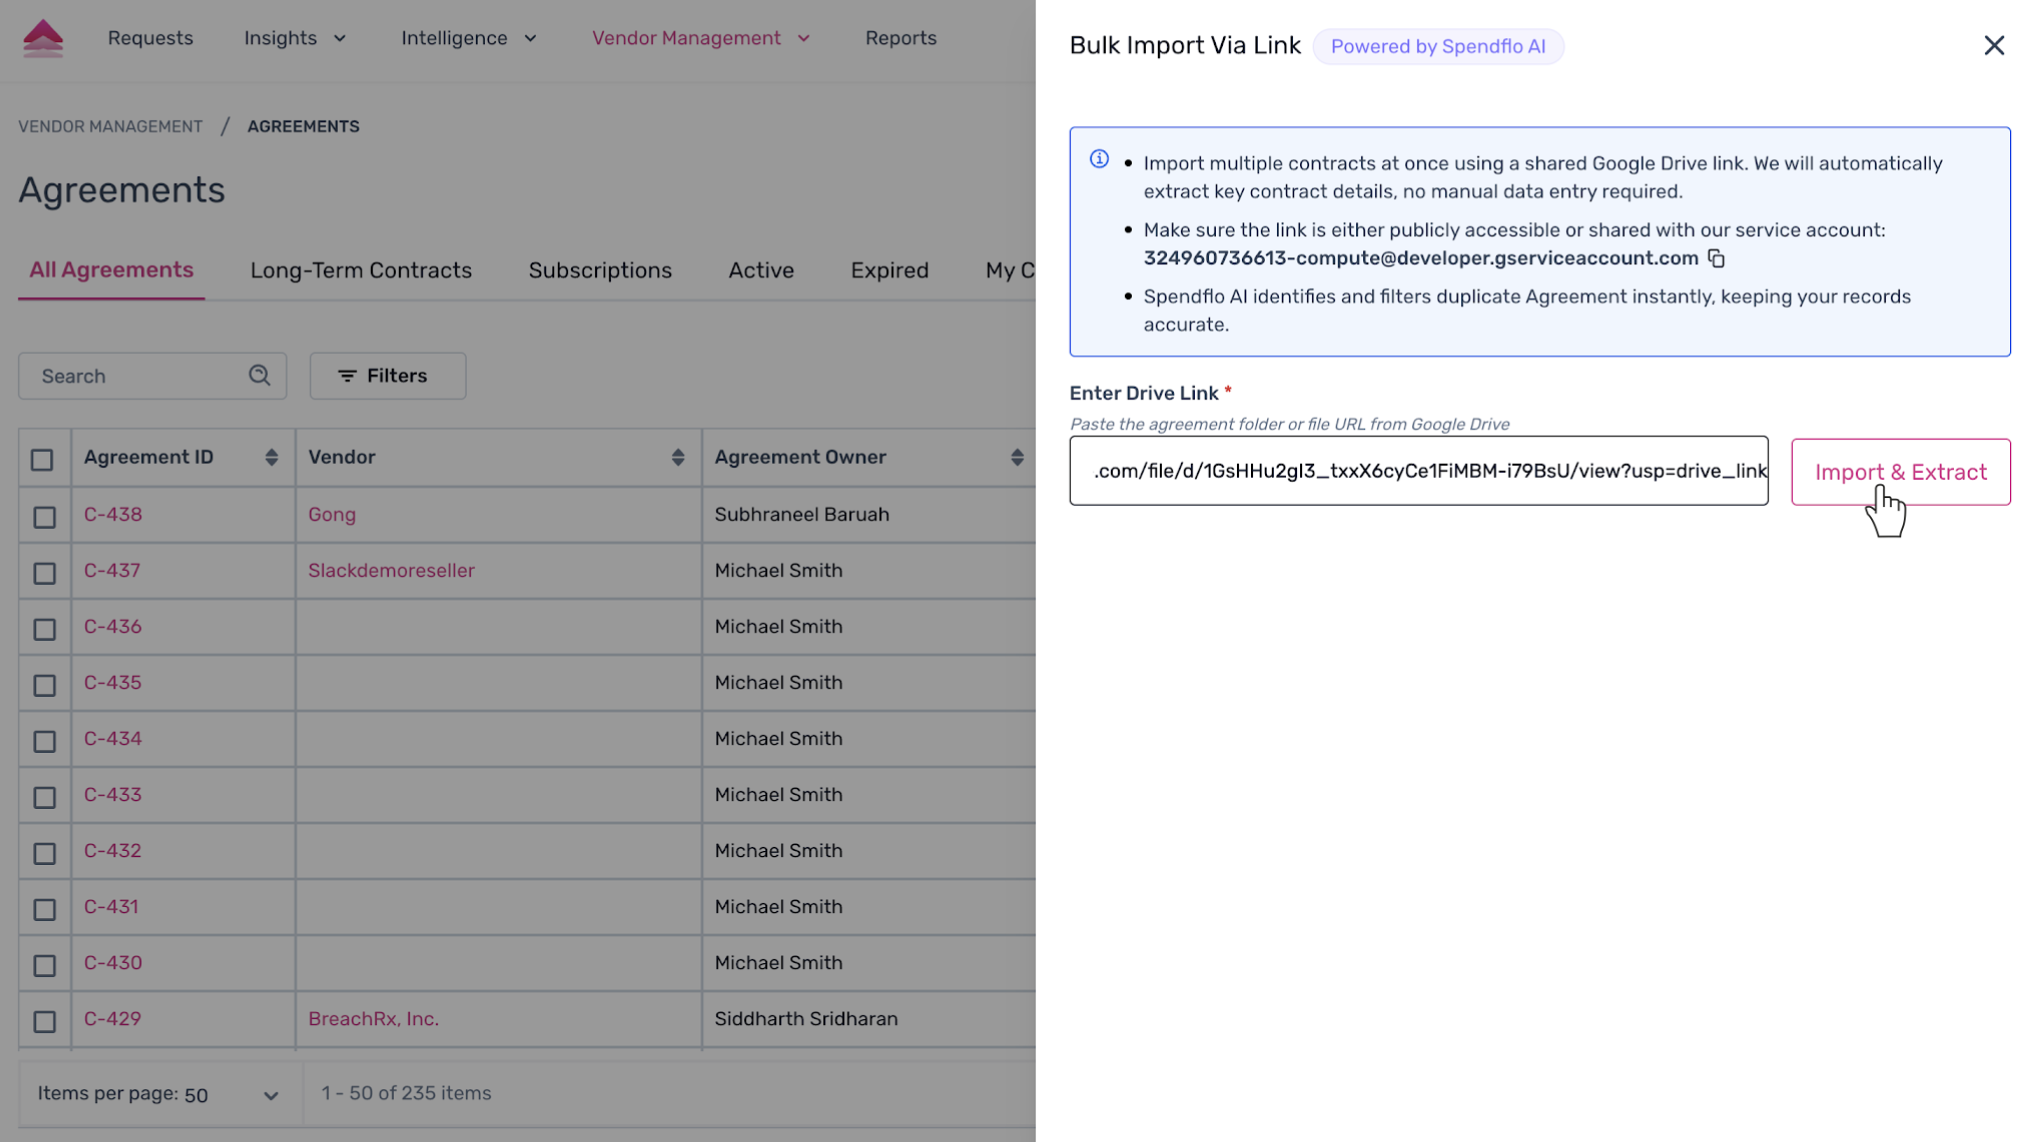
Task: Click the Powered by Spendflo AI badge
Action: coord(1437,47)
